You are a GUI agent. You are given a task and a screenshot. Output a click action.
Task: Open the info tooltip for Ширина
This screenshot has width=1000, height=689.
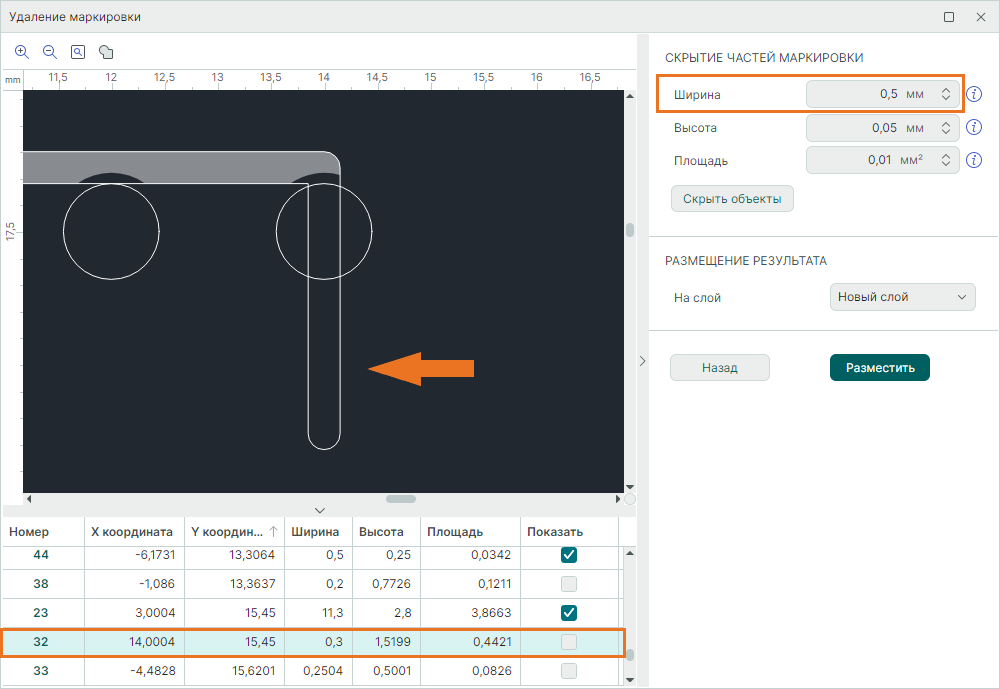coord(975,95)
